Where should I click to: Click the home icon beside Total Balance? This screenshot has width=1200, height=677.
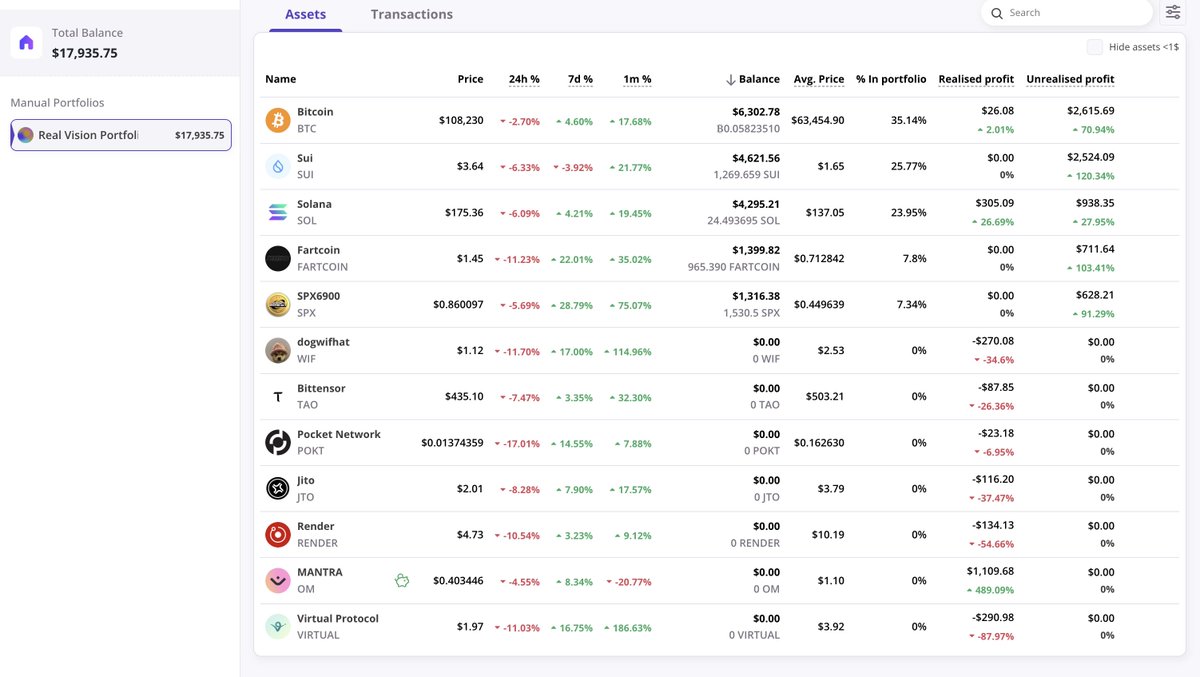(26, 43)
